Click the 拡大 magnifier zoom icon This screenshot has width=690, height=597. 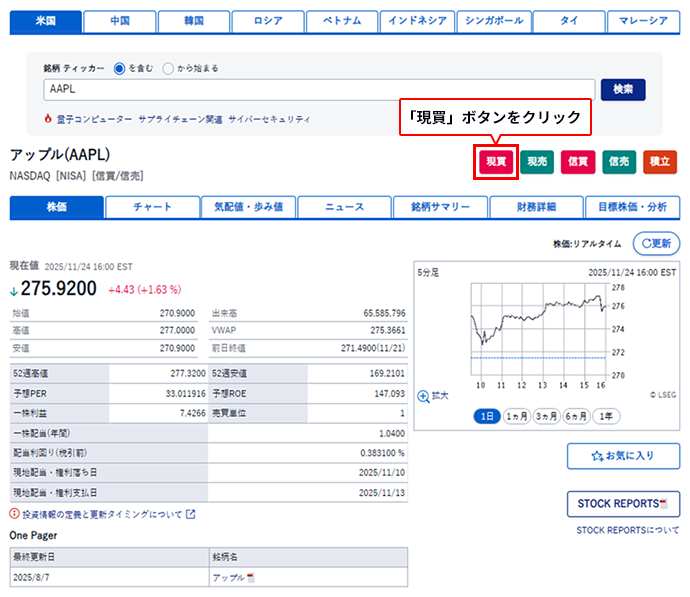424,396
